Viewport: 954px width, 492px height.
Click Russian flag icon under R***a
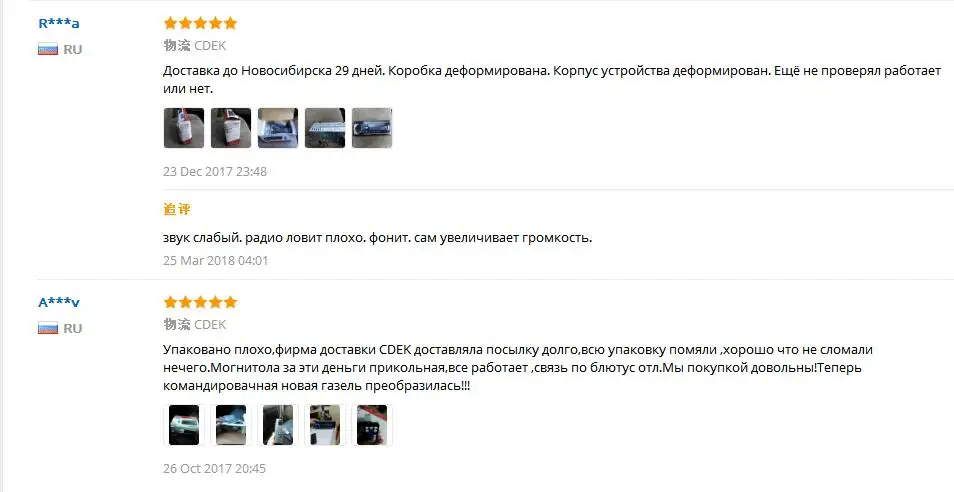click(x=47, y=49)
